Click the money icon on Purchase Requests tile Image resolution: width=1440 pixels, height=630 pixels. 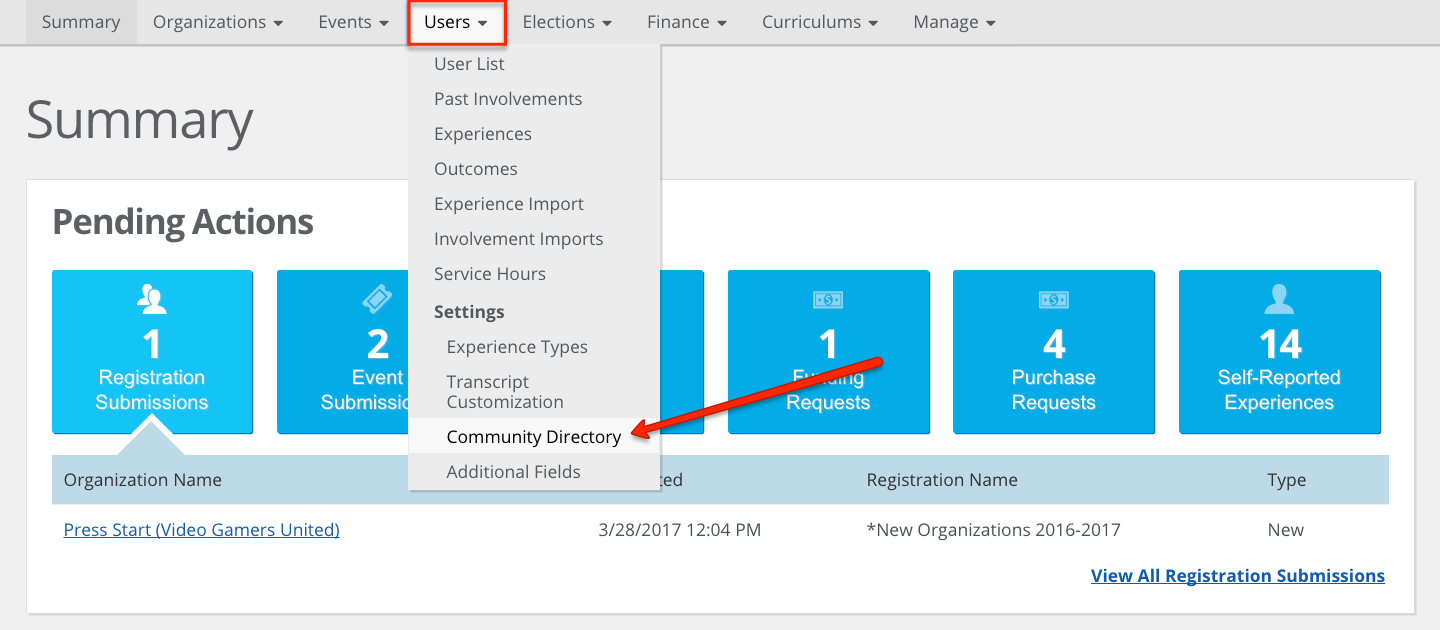[1054, 299]
